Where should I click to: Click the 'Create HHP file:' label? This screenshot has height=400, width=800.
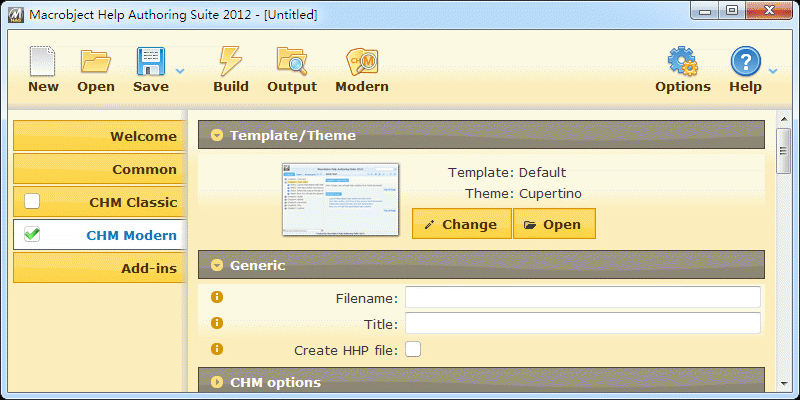tap(346, 351)
